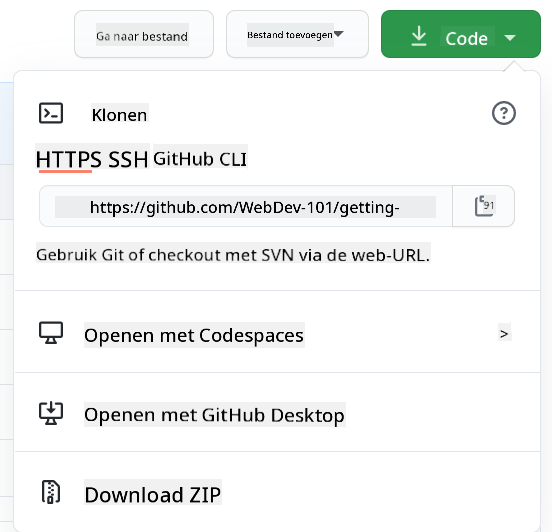Screen dimensions: 552x532
Task: Click the download arrow icon on Code button
Action: (x=419, y=36)
